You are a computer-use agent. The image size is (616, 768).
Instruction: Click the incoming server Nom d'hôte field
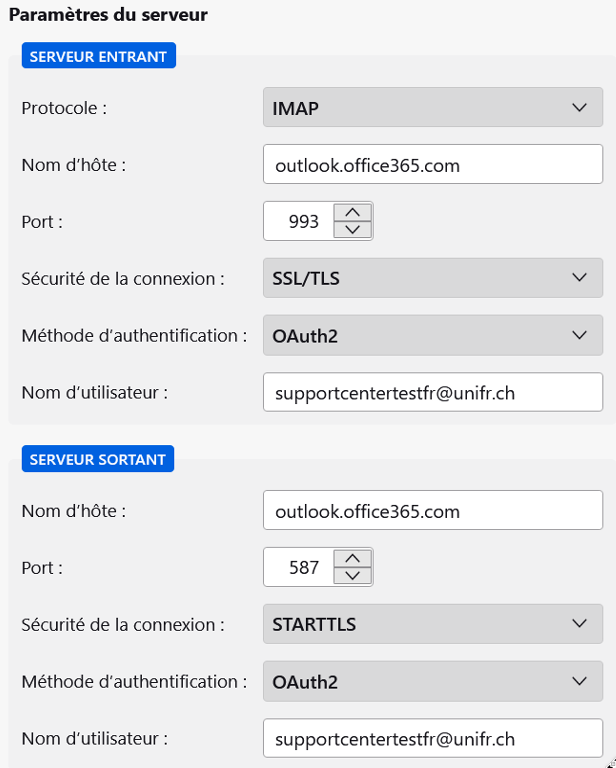coord(432,165)
